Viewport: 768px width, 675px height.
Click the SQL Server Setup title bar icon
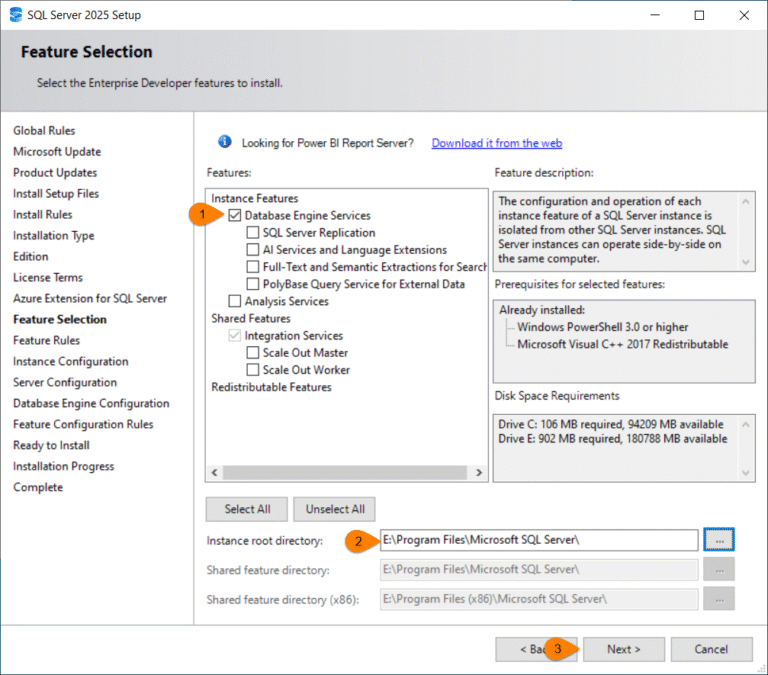pos(16,15)
